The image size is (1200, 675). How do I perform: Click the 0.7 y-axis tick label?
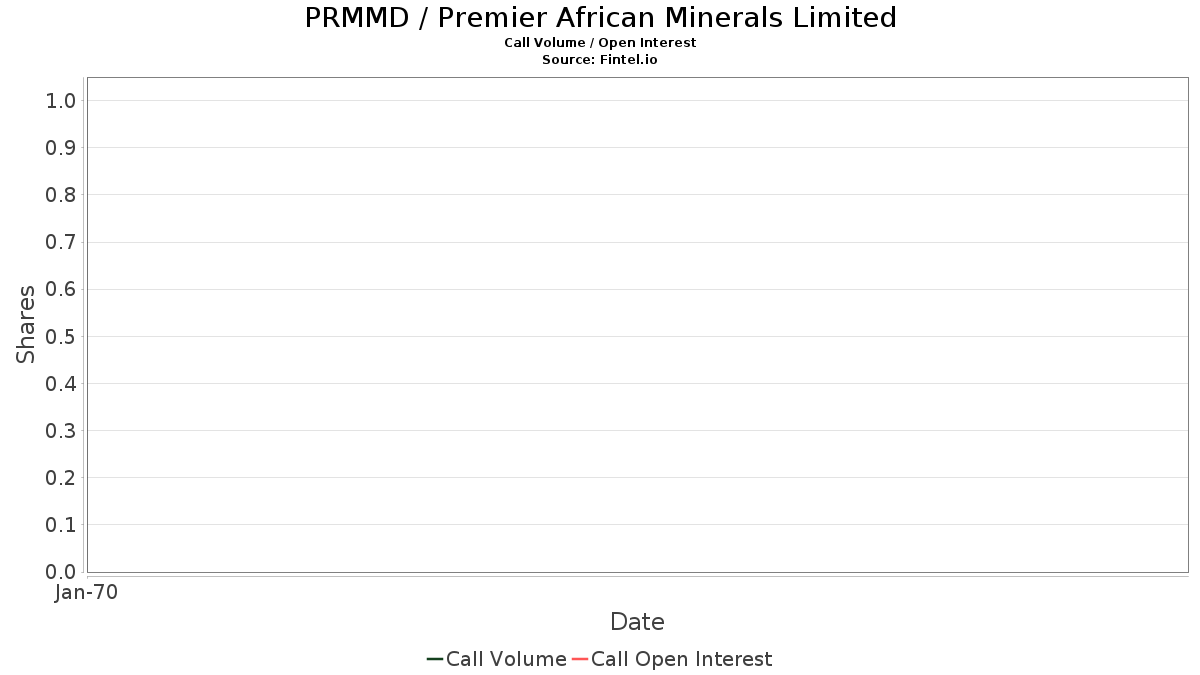coord(61,242)
